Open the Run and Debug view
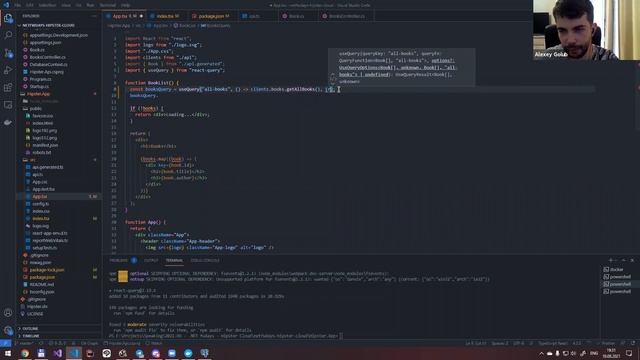The width and height of the screenshot is (640, 360). click(8, 71)
